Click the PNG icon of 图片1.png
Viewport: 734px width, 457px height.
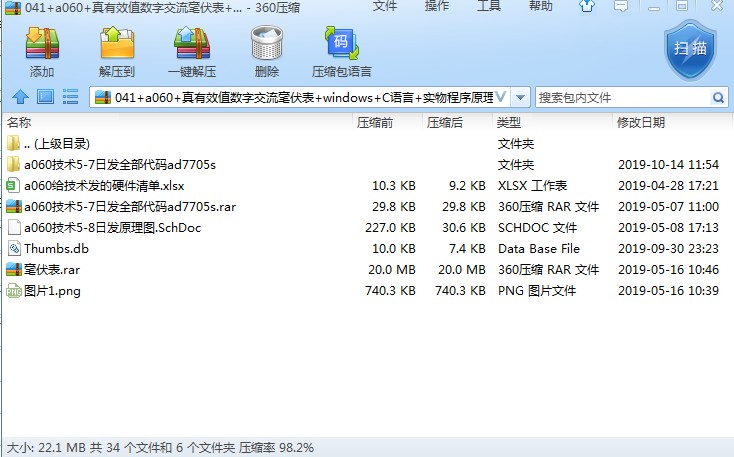(x=14, y=291)
